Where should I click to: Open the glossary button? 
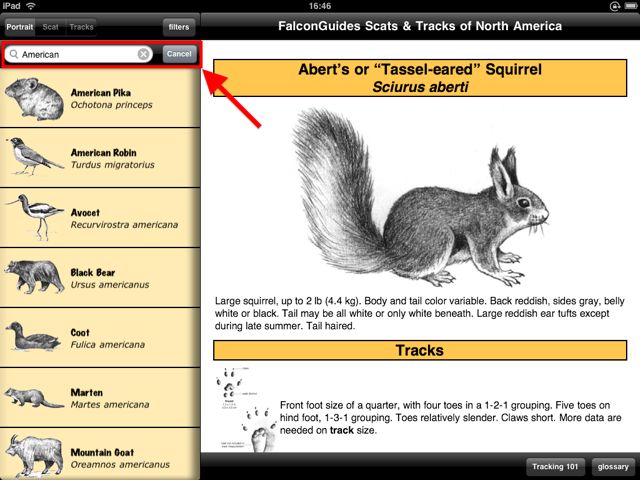[613, 467]
